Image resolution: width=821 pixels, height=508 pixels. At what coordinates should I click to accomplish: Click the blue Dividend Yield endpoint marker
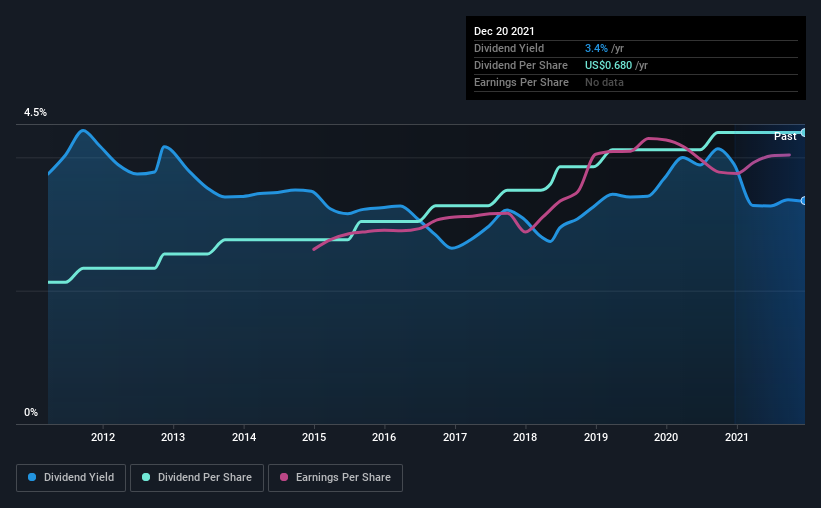pyautogui.click(x=804, y=201)
